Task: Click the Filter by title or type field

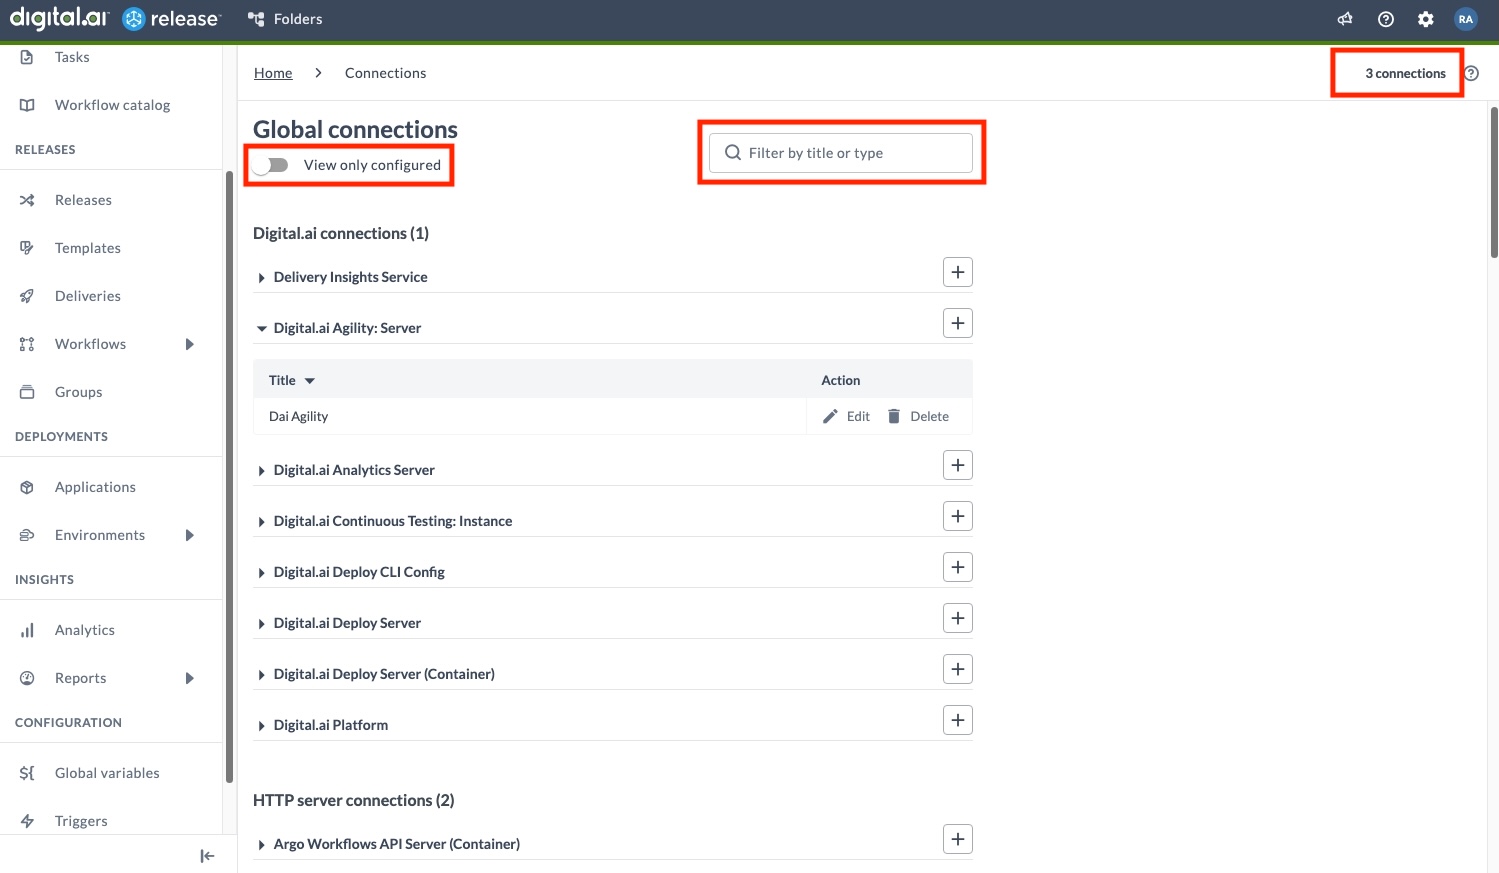Action: coord(840,153)
